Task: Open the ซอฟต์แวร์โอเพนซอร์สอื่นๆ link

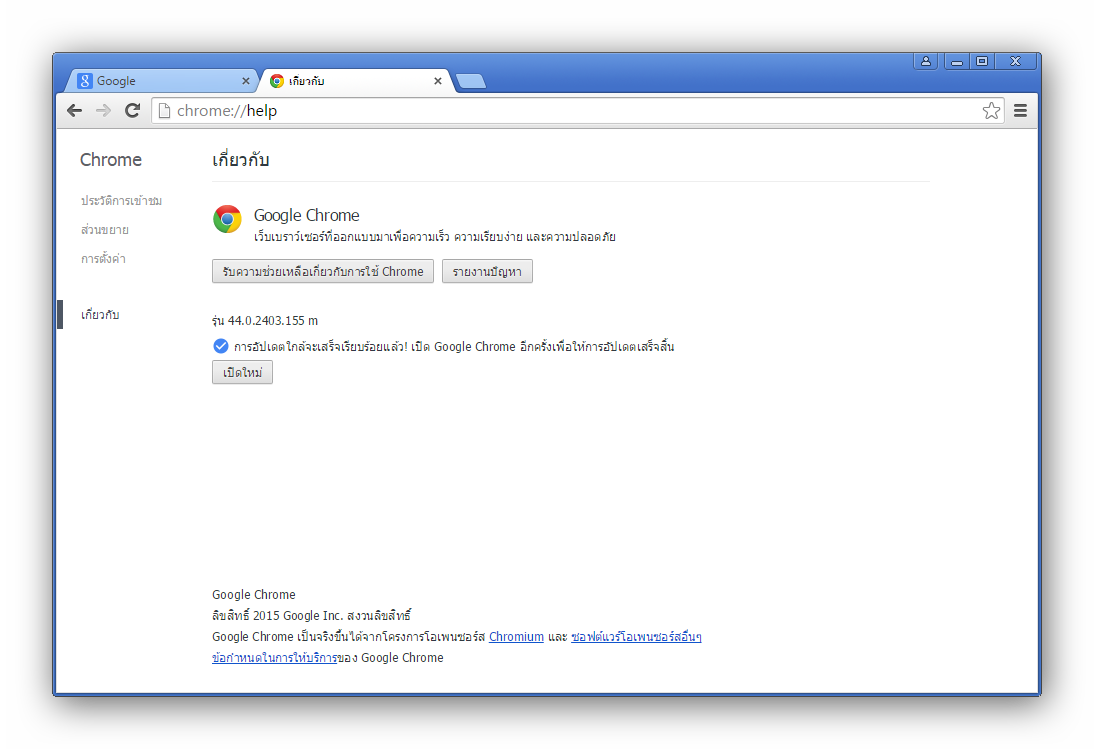Action: click(636, 637)
